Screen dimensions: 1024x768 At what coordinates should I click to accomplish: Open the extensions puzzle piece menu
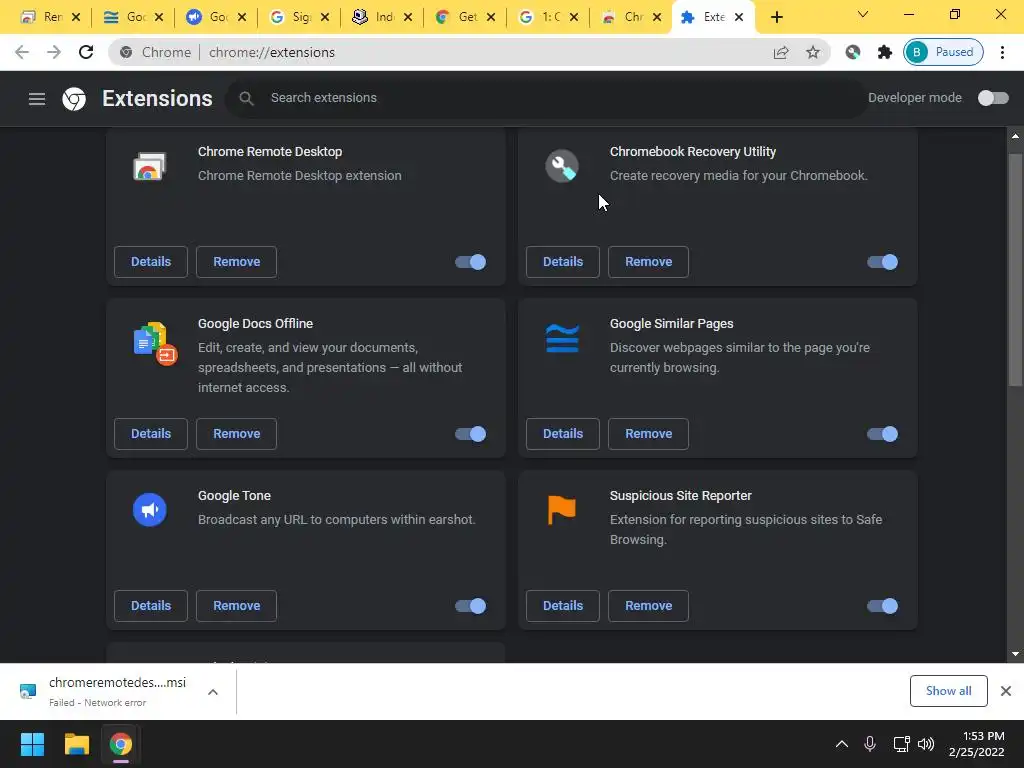click(x=884, y=52)
